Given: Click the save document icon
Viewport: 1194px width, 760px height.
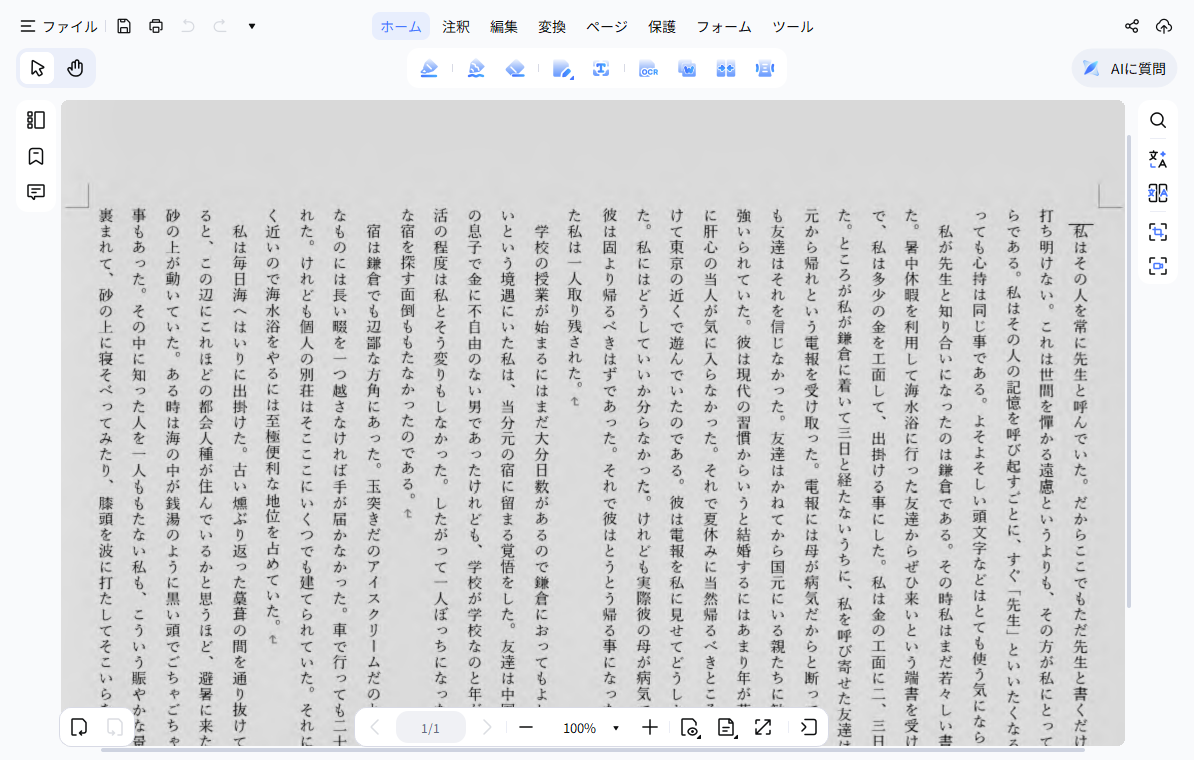Looking at the screenshot, I should (123, 27).
